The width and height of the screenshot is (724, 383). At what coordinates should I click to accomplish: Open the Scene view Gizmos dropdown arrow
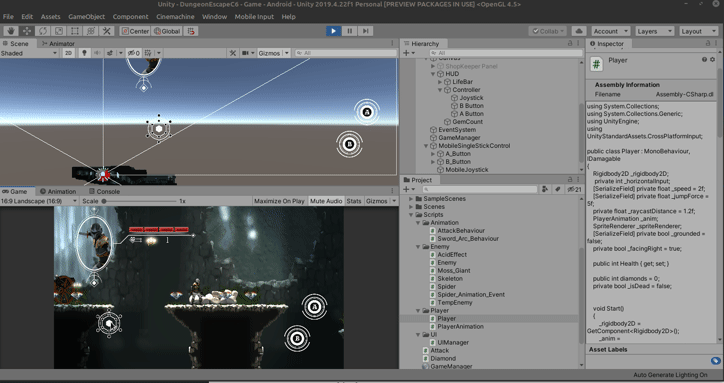287,53
